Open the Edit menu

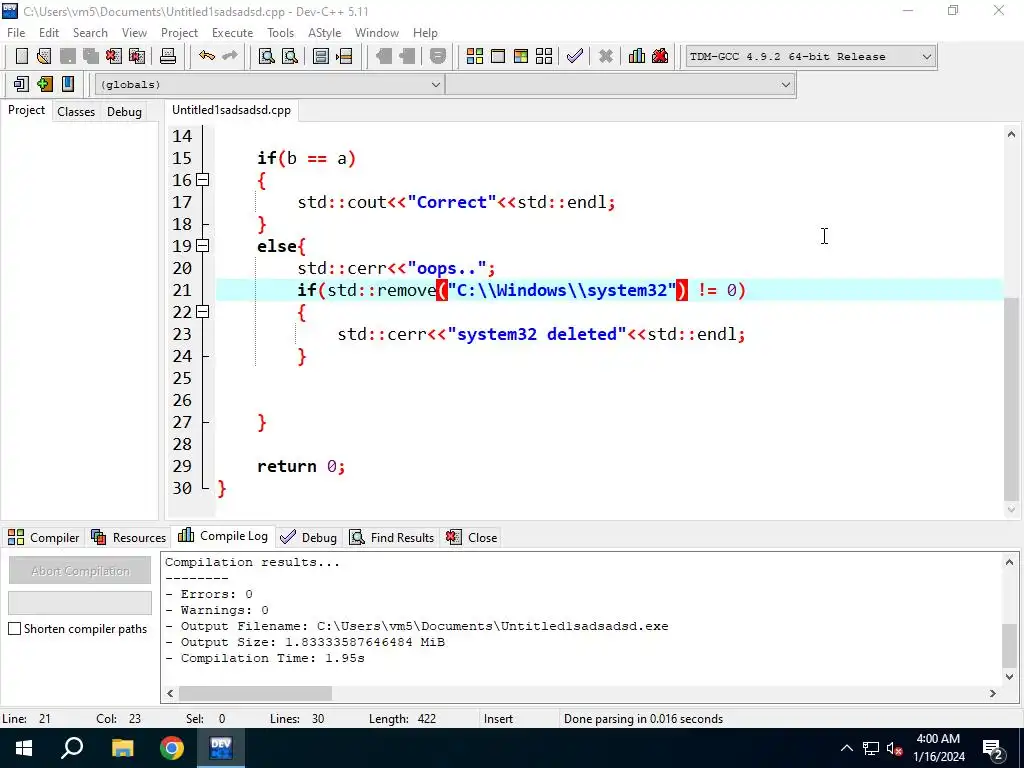click(x=49, y=33)
